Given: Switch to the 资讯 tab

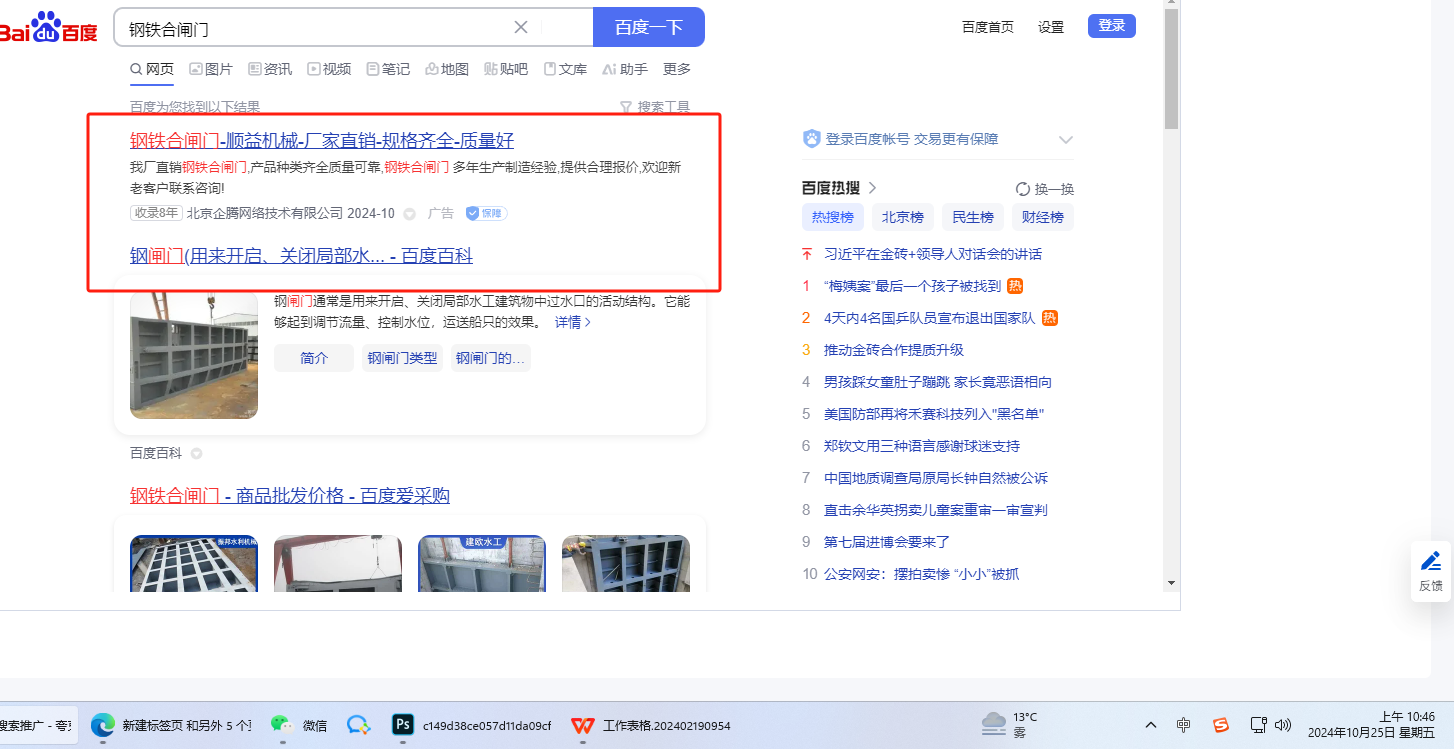Looking at the screenshot, I should click(x=270, y=69).
